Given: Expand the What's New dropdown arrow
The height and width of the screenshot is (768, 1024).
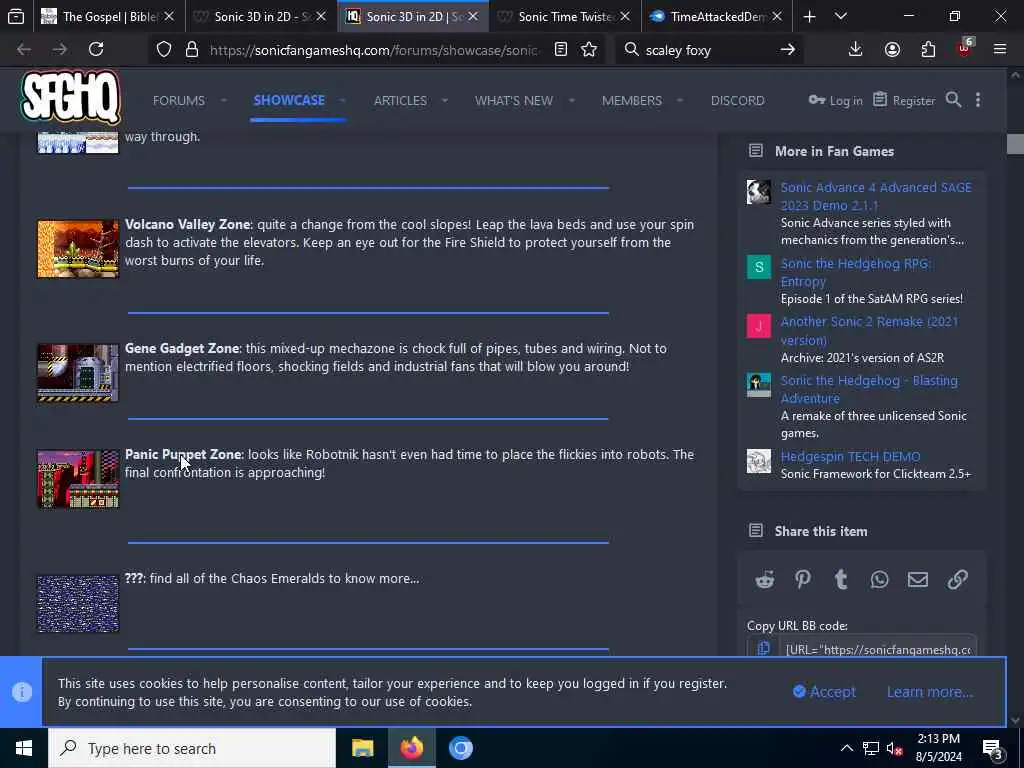Looking at the screenshot, I should point(571,101).
